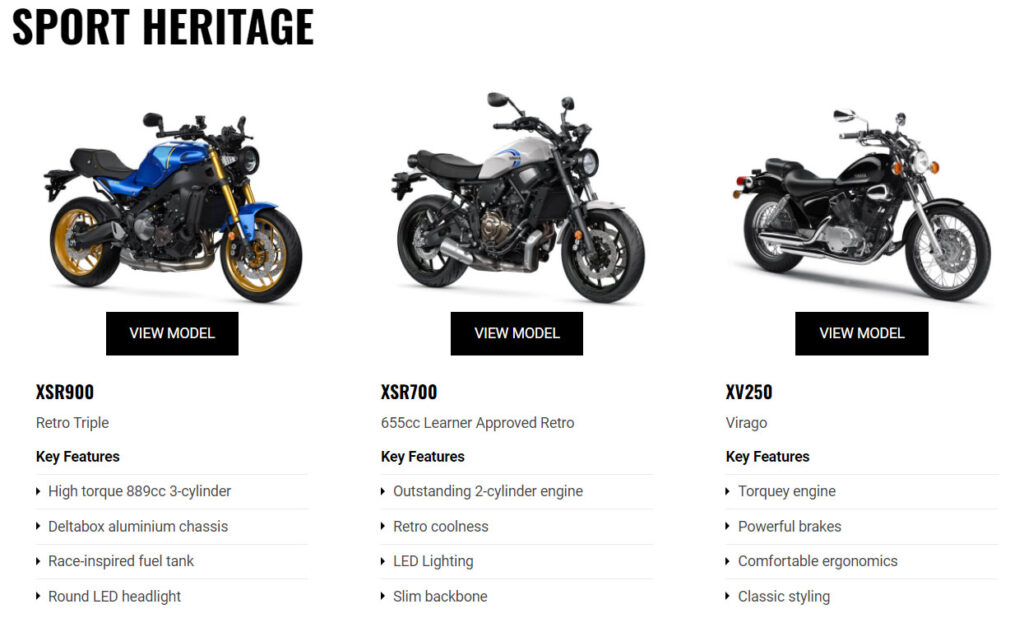Viewport: 1024px width, 632px height.
Task: Select the XSR700 model title
Action: click(x=409, y=392)
